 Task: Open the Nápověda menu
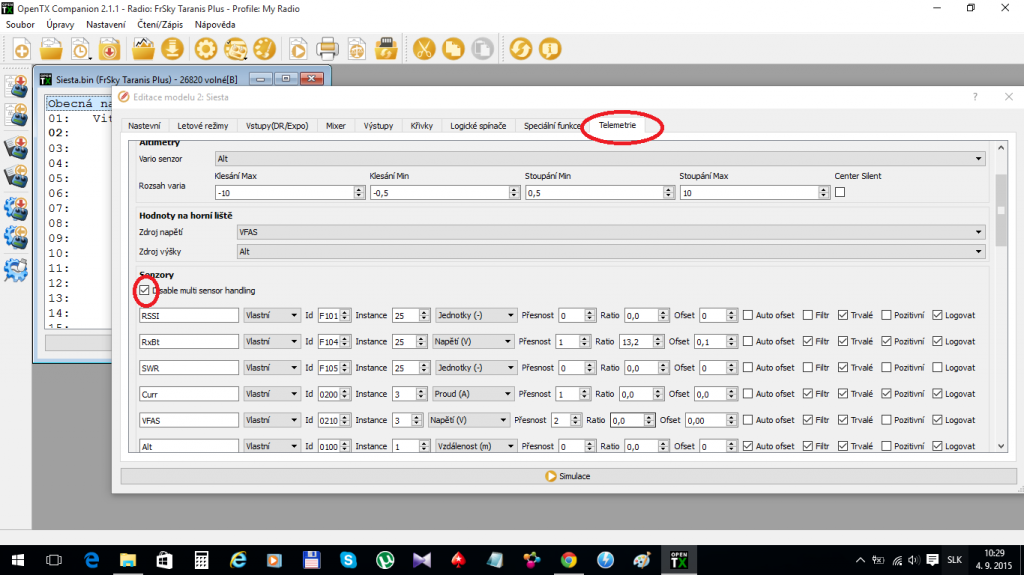click(x=215, y=24)
